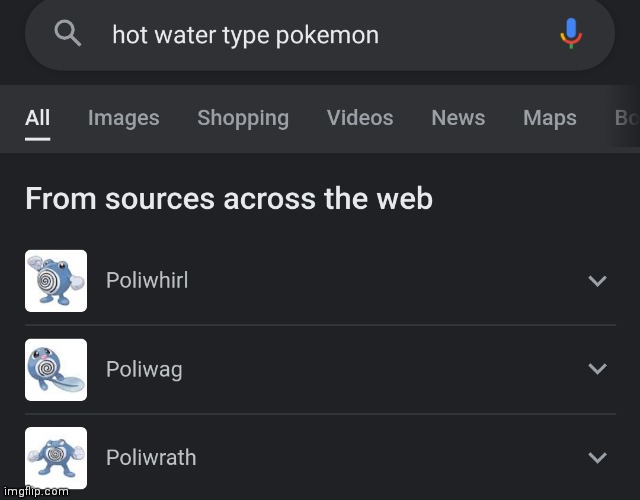Click the Poliwag thumbnail image
Viewport: 640px width, 500px height.
56,370
